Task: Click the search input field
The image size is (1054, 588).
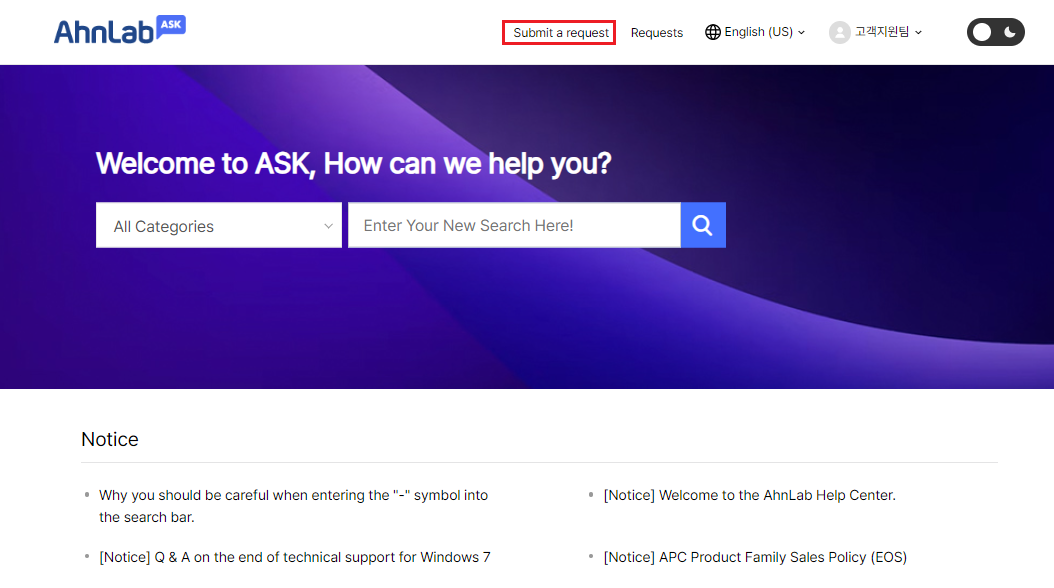Action: [x=513, y=225]
